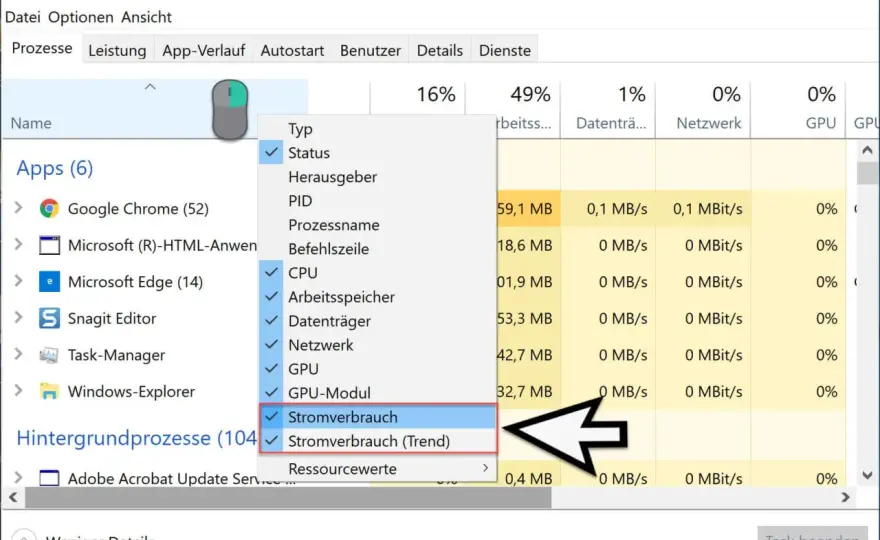Screen dimensions: 880x540
Task: Click the vertical scrollbar down arrow
Action: (867, 475)
